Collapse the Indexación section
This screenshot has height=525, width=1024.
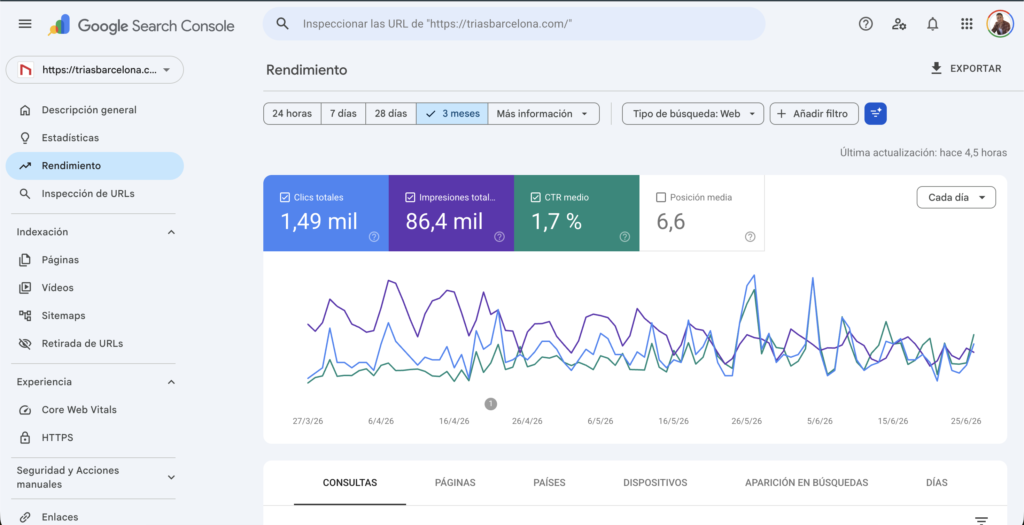[x=171, y=232]
